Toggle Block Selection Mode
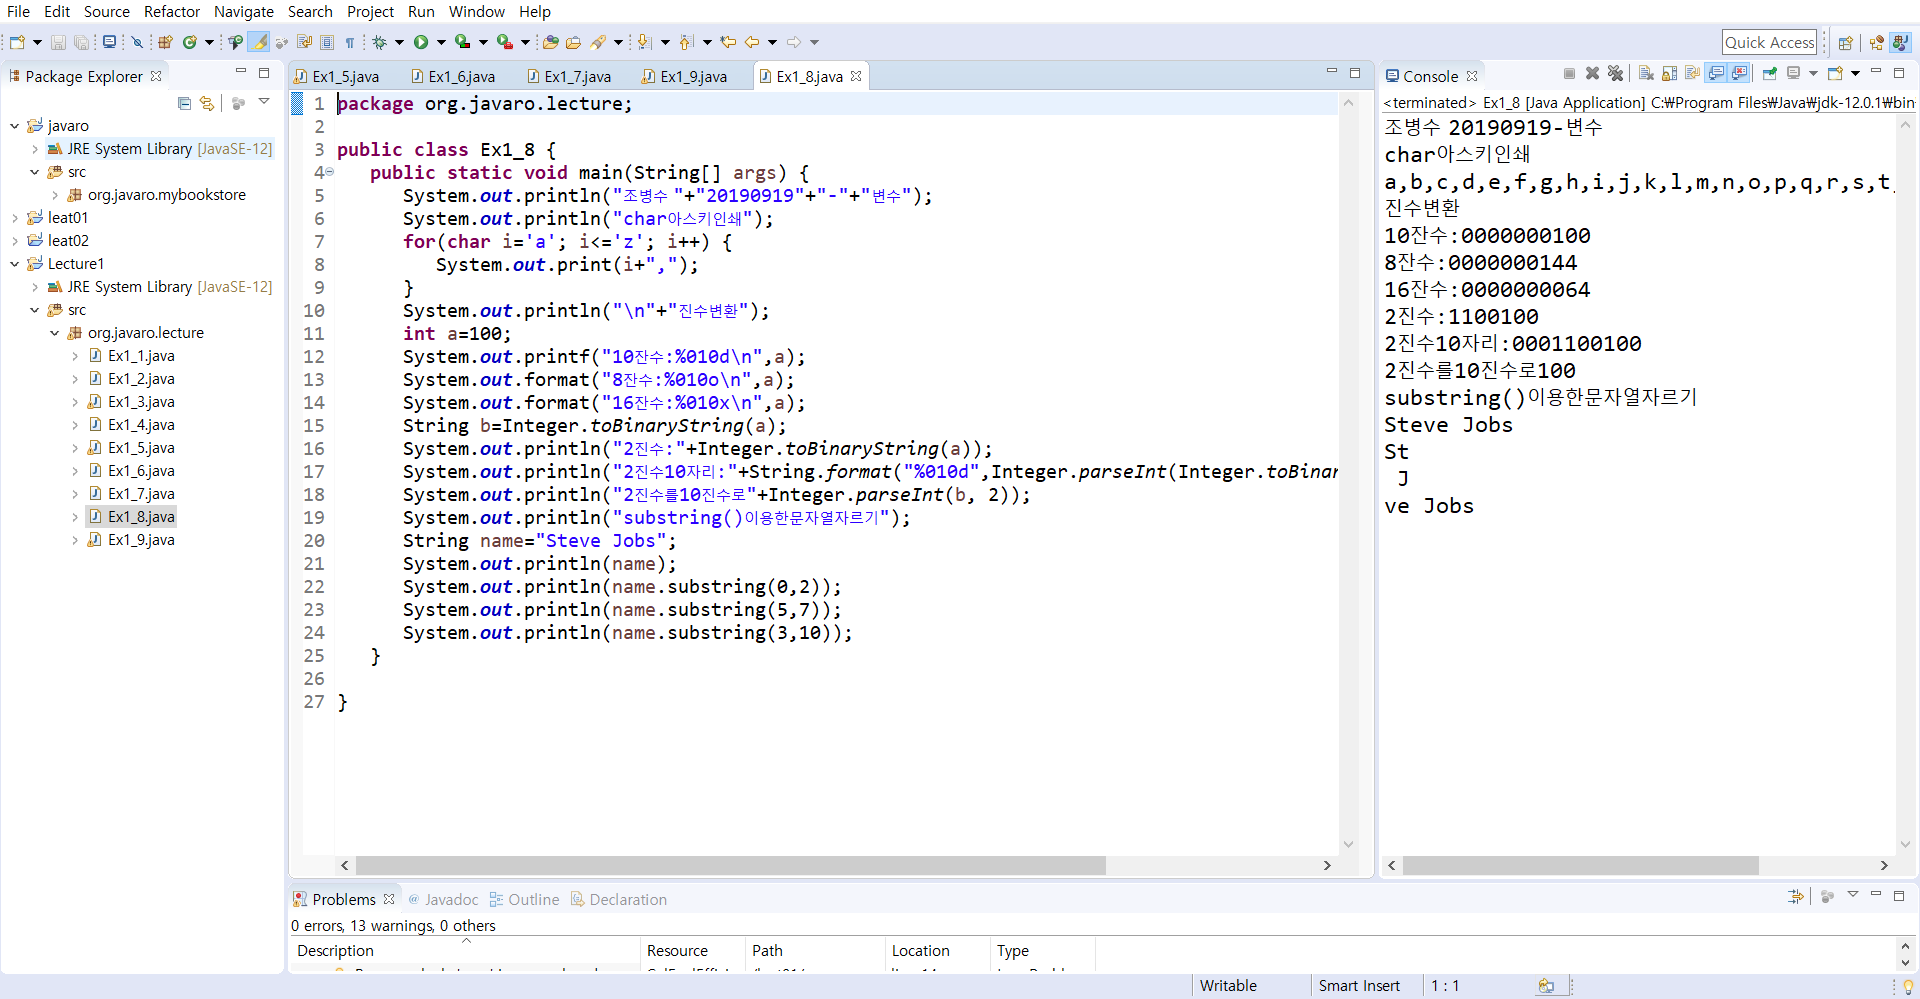The image size is (1920, 999). click(327, 42)
